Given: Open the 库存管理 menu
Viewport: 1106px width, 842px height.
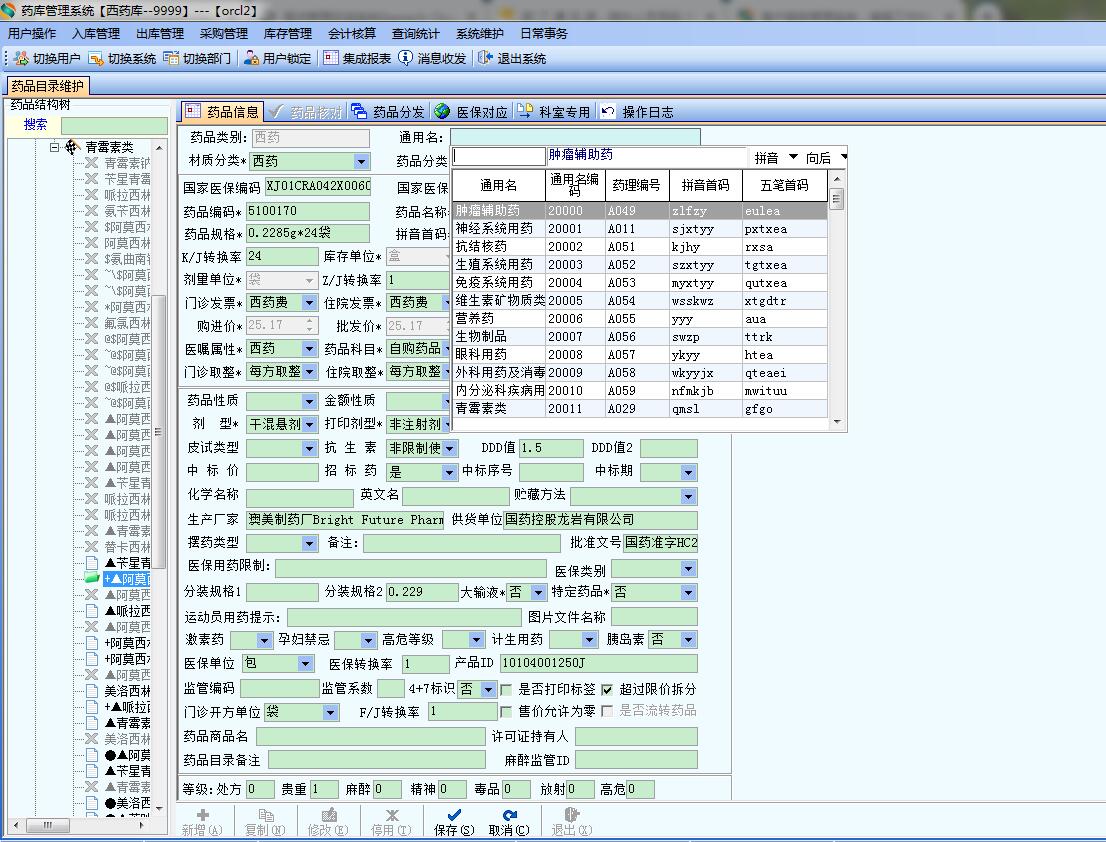Looking at the screenshot, I should [x=287, y=34].
